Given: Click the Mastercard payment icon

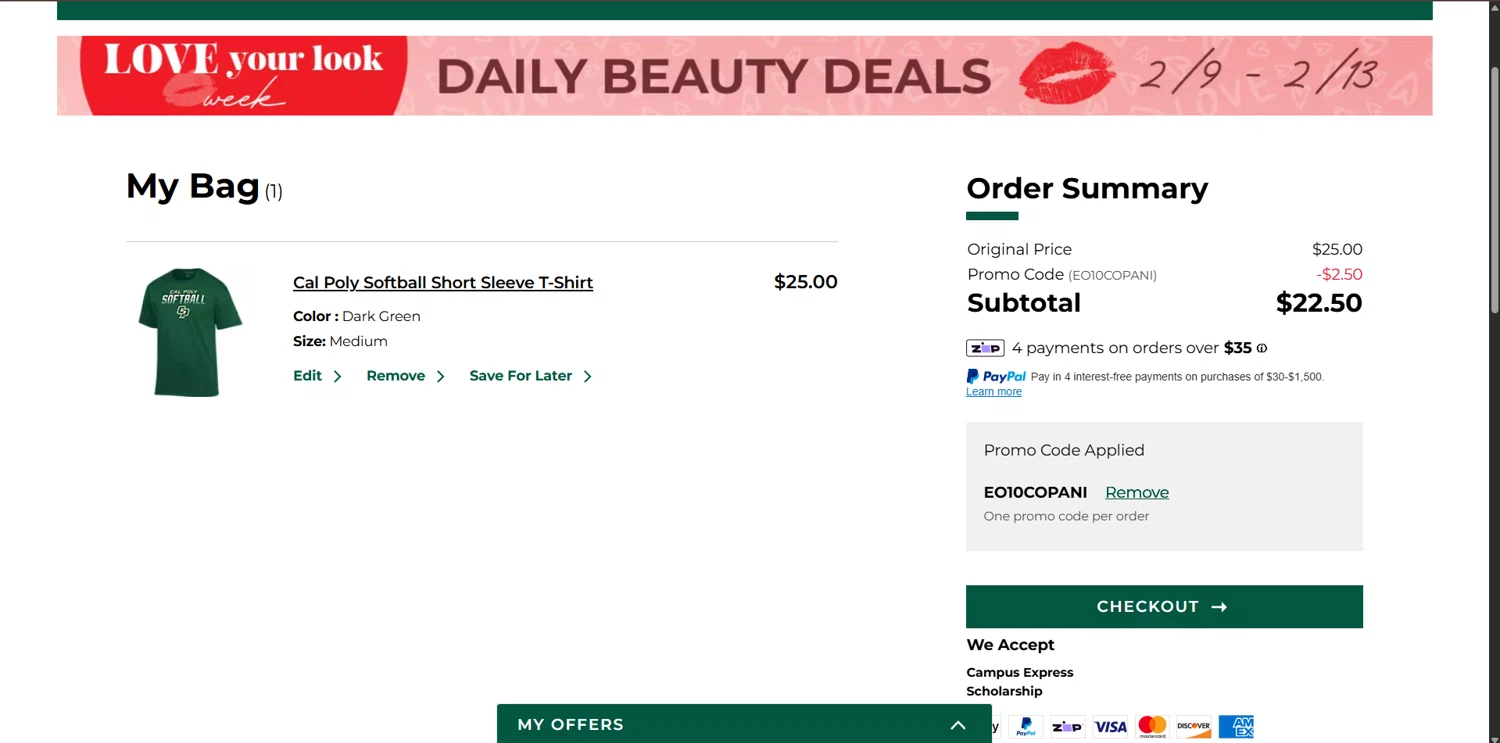Looking at the screenshot, I should click(x=1152, y=727).
